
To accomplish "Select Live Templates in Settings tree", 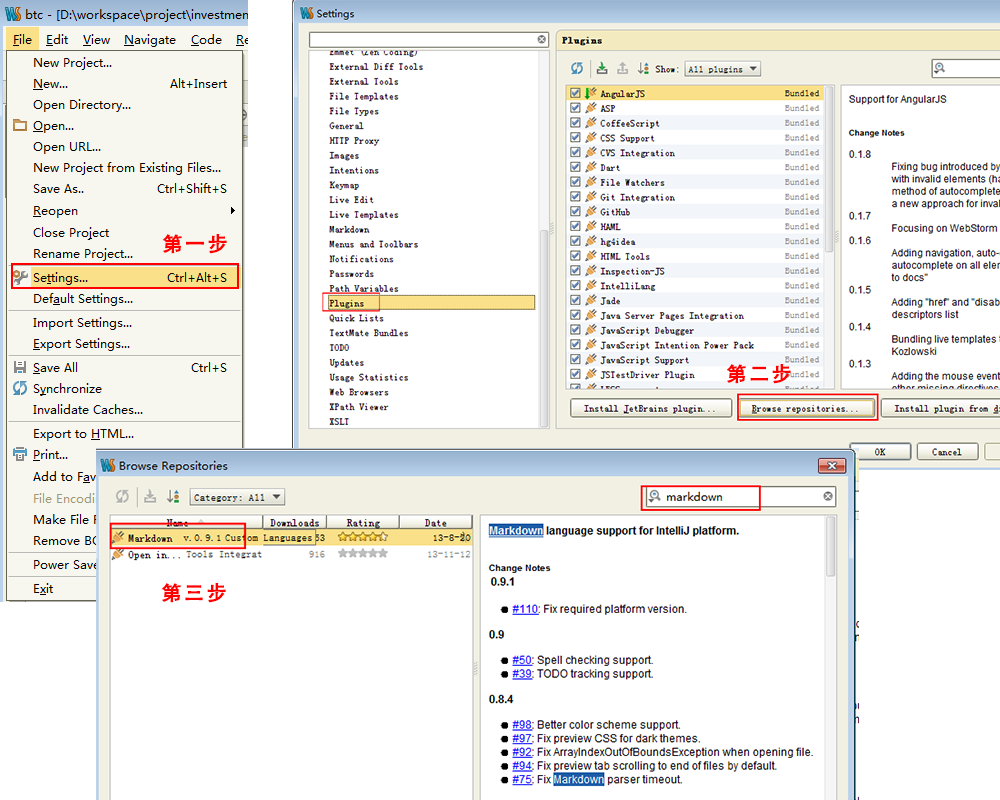I will 364,214.
